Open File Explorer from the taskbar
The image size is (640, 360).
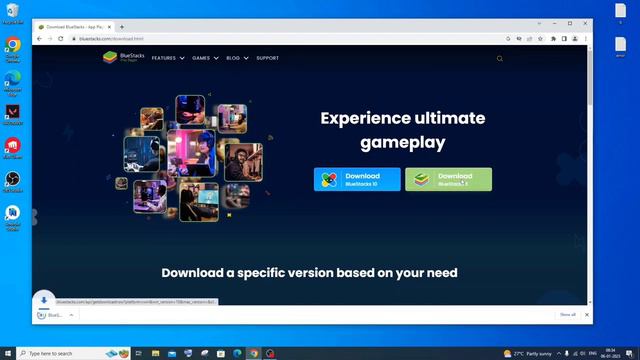pos(156,353)
